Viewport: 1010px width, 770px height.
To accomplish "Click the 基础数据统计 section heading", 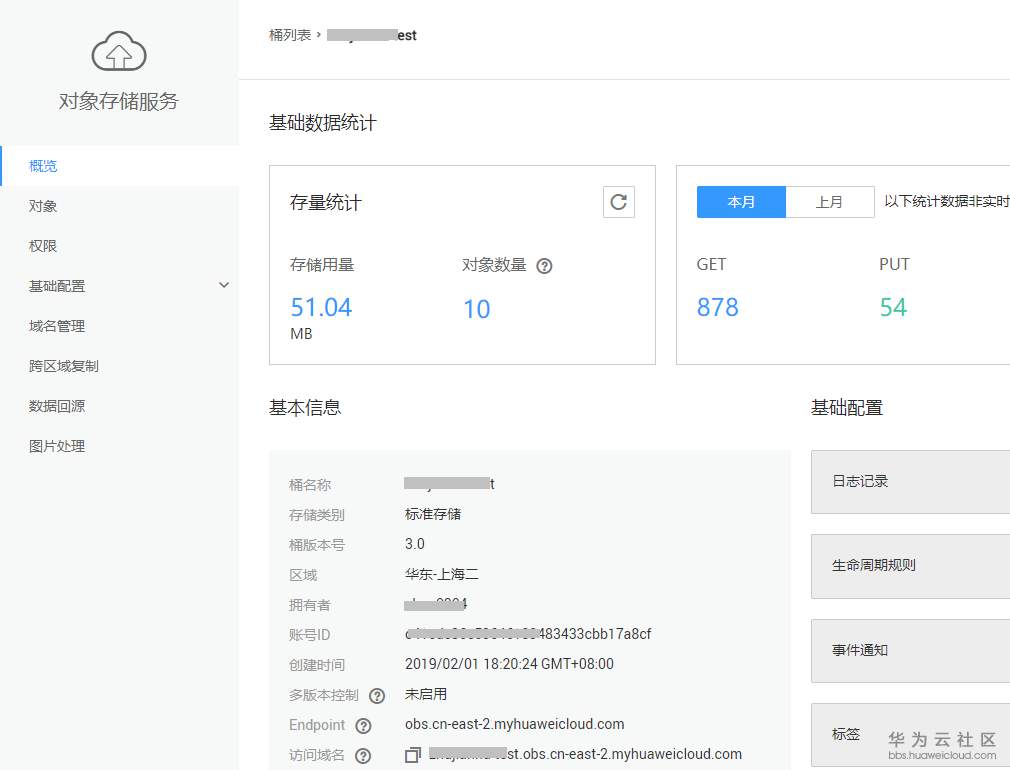I will click(x=322, y=123).
